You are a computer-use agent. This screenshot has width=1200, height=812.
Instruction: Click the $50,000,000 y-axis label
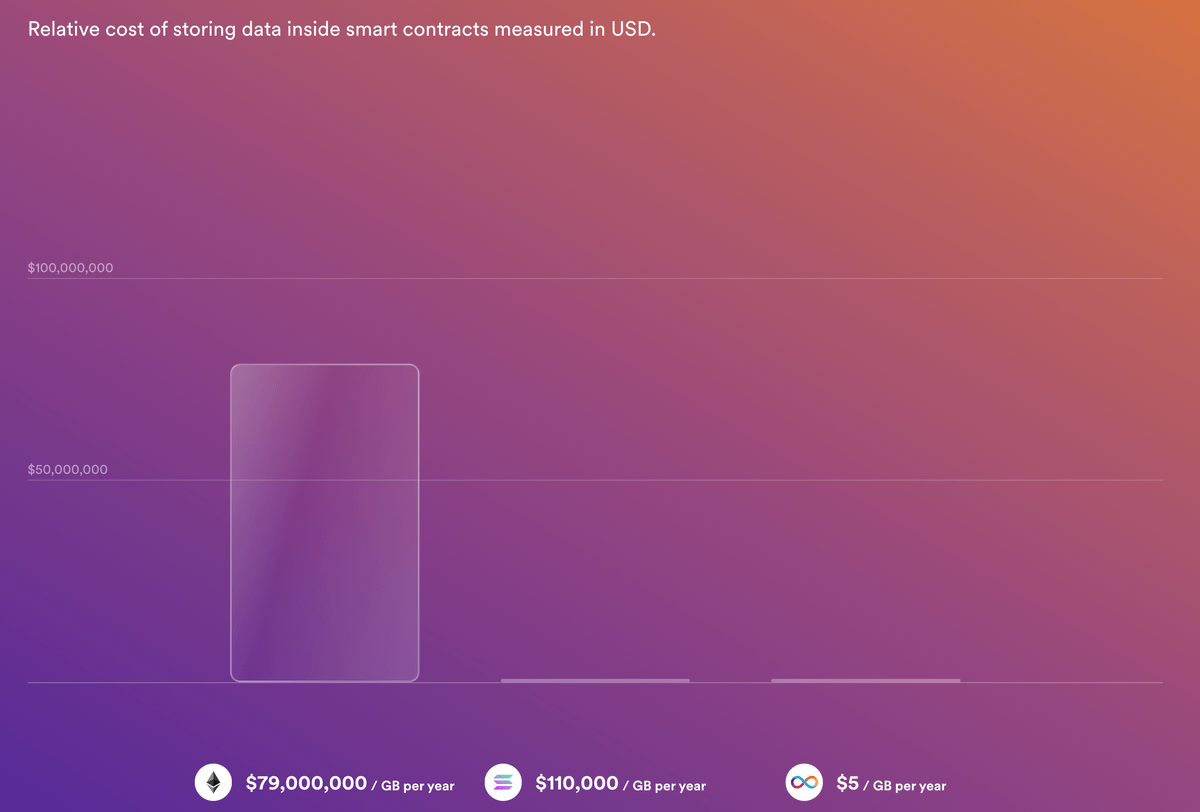tap(67, 470)
